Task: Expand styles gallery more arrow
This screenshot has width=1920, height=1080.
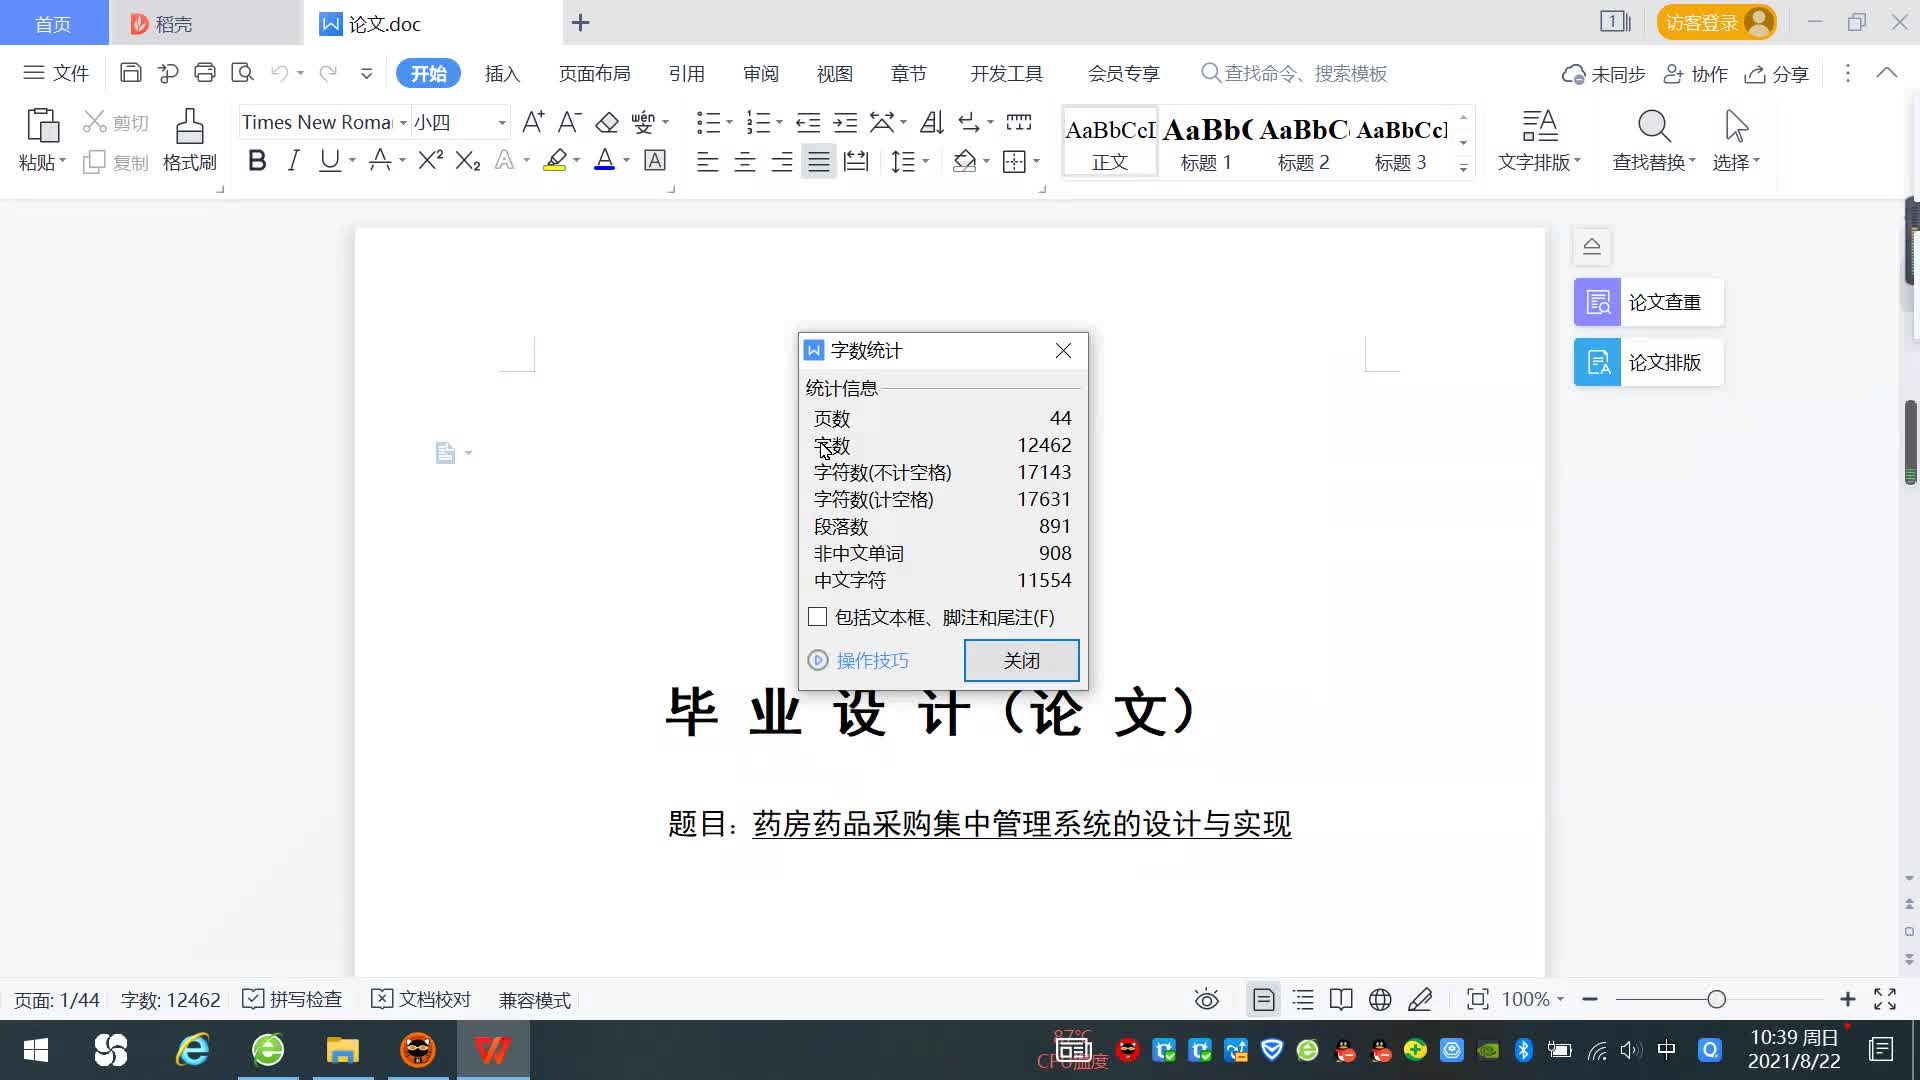Action: [x=1463, y=167]
